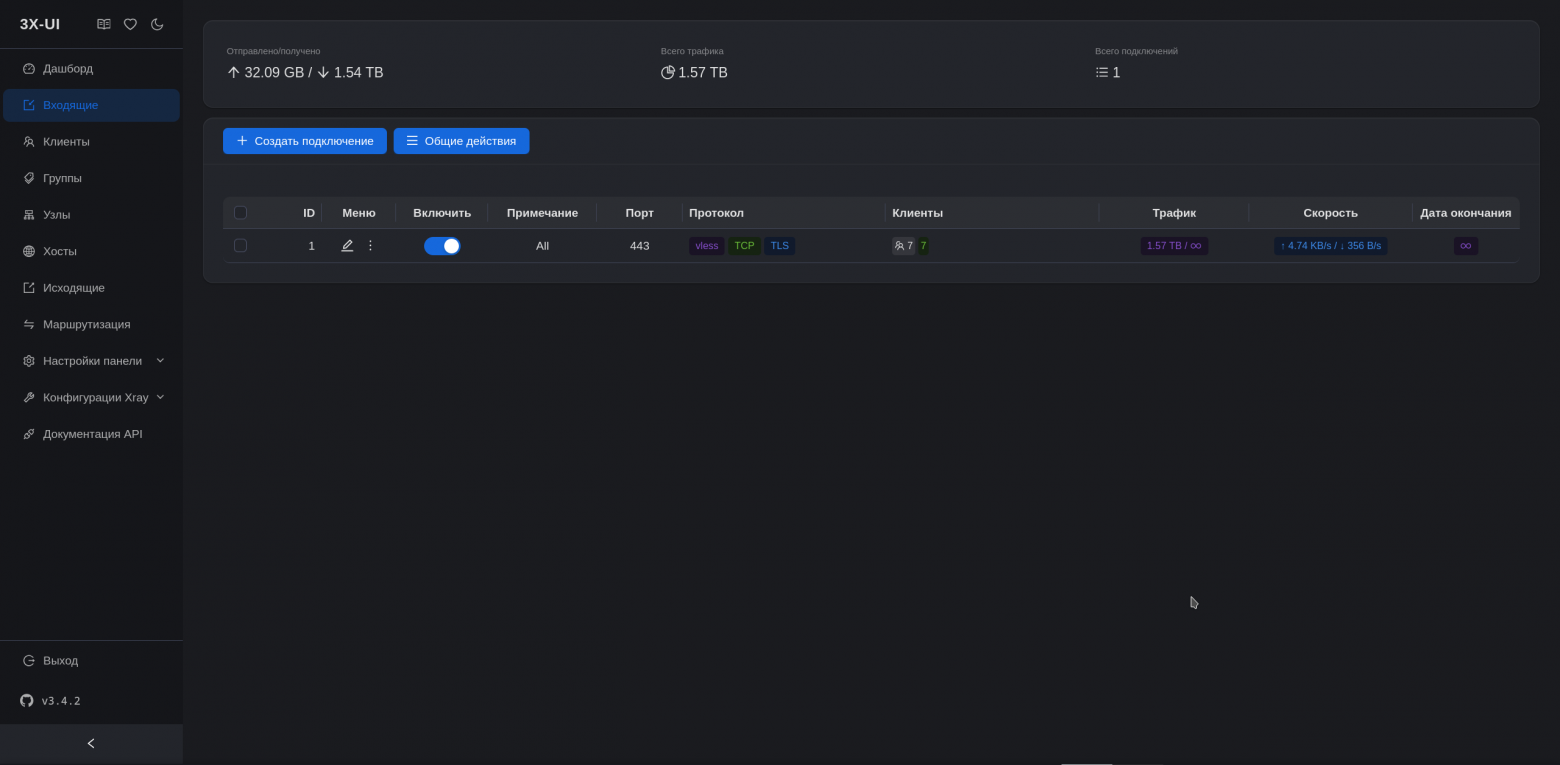Image resolution: width=1560 pixels, height=765 pixels.
Task: Expand Настройки панели submenu chevron
Action: 160,361
